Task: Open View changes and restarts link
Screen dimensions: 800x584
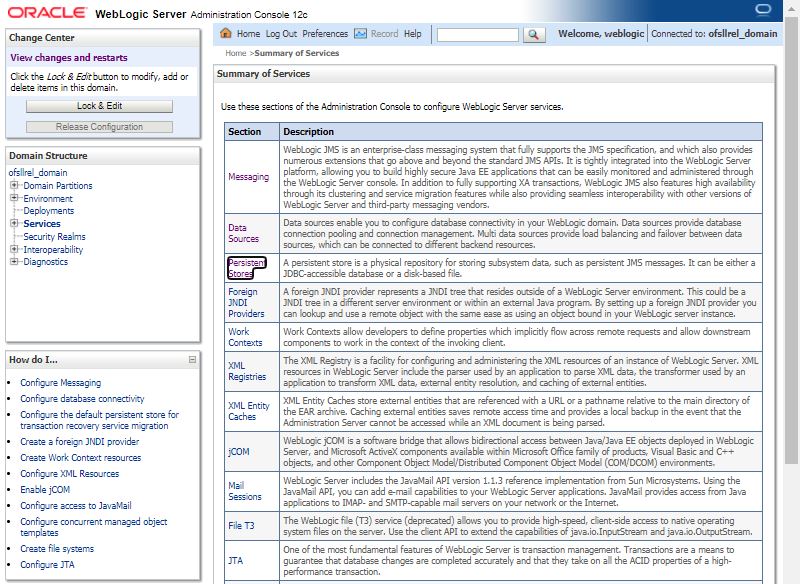Action: tap(69, 58)
